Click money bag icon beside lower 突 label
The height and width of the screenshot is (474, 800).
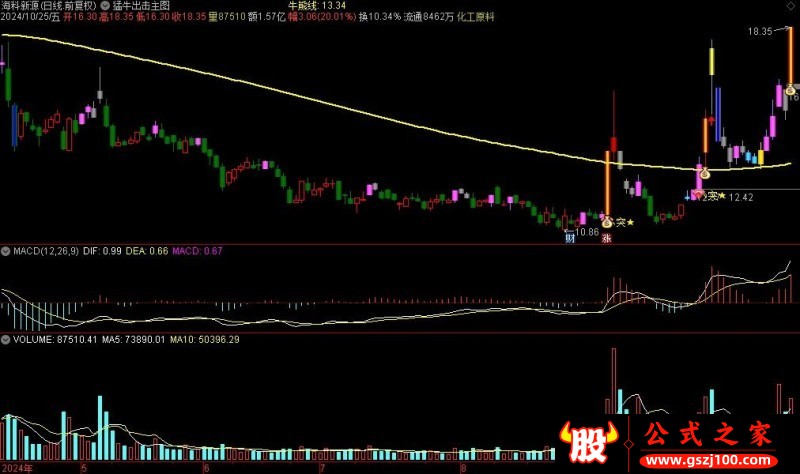pyautogui.click(x=607, y=222)
